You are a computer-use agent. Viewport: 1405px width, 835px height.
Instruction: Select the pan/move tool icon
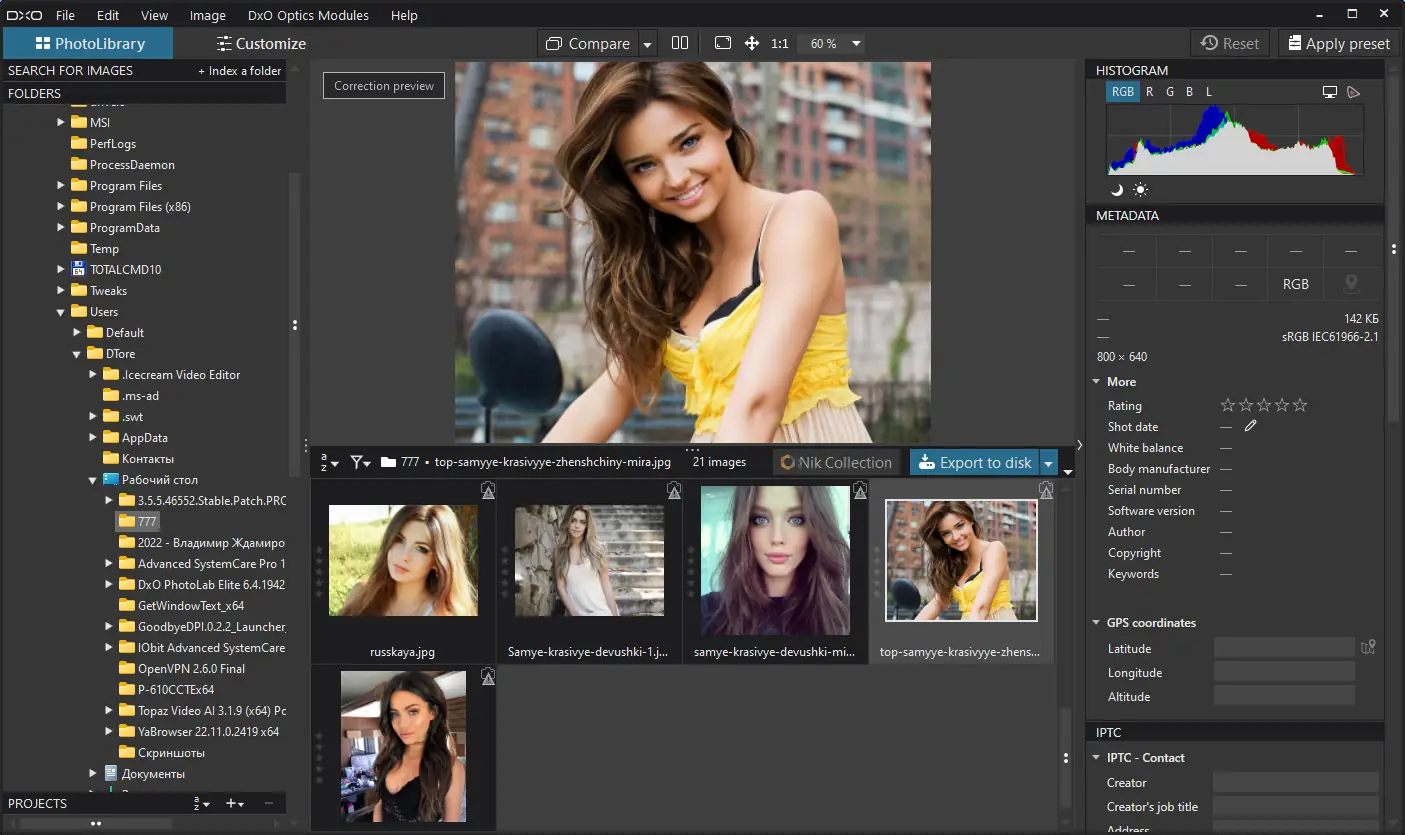coord(752,43)
